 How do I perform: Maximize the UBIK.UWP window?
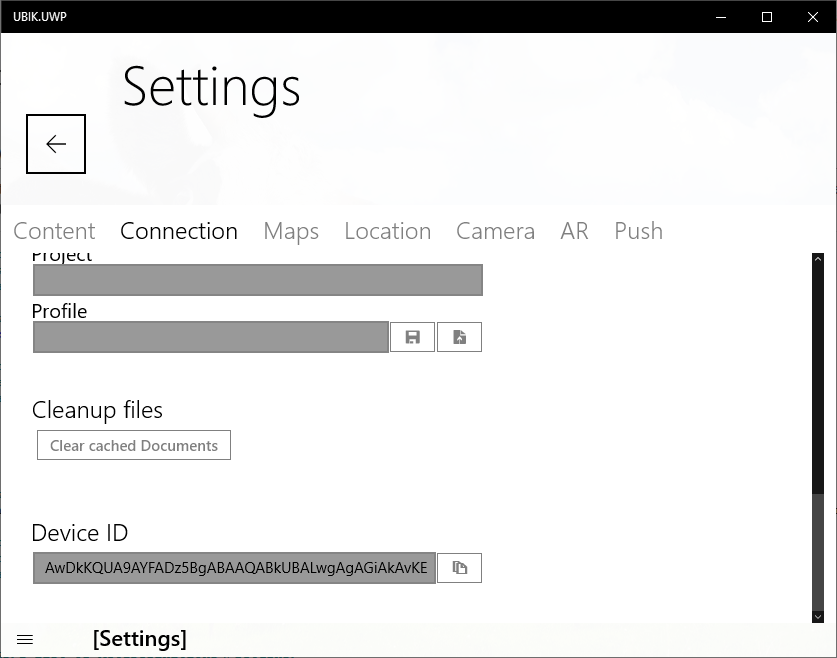pos(767,17)
